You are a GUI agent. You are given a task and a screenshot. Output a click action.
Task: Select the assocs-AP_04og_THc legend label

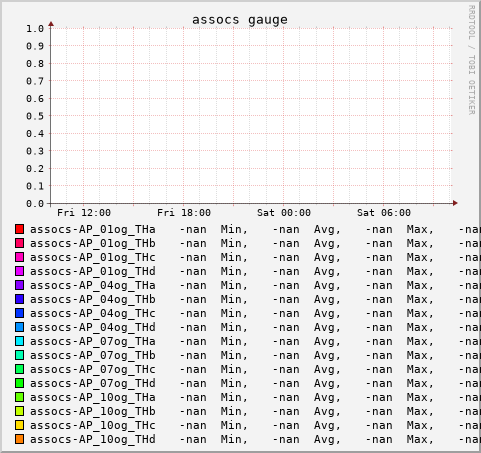(93, 314)
